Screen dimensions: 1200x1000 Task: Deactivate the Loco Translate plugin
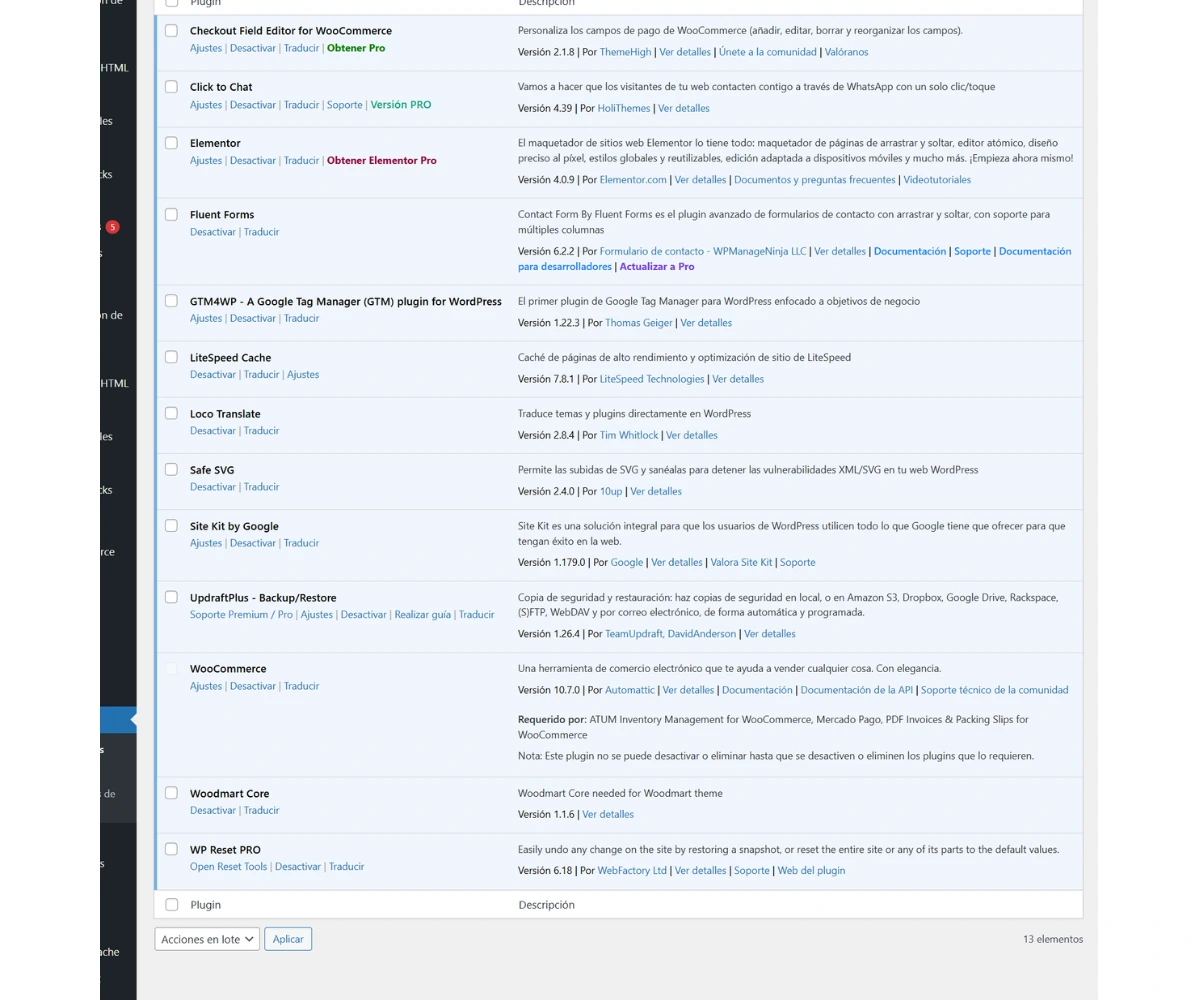point(213,431)
